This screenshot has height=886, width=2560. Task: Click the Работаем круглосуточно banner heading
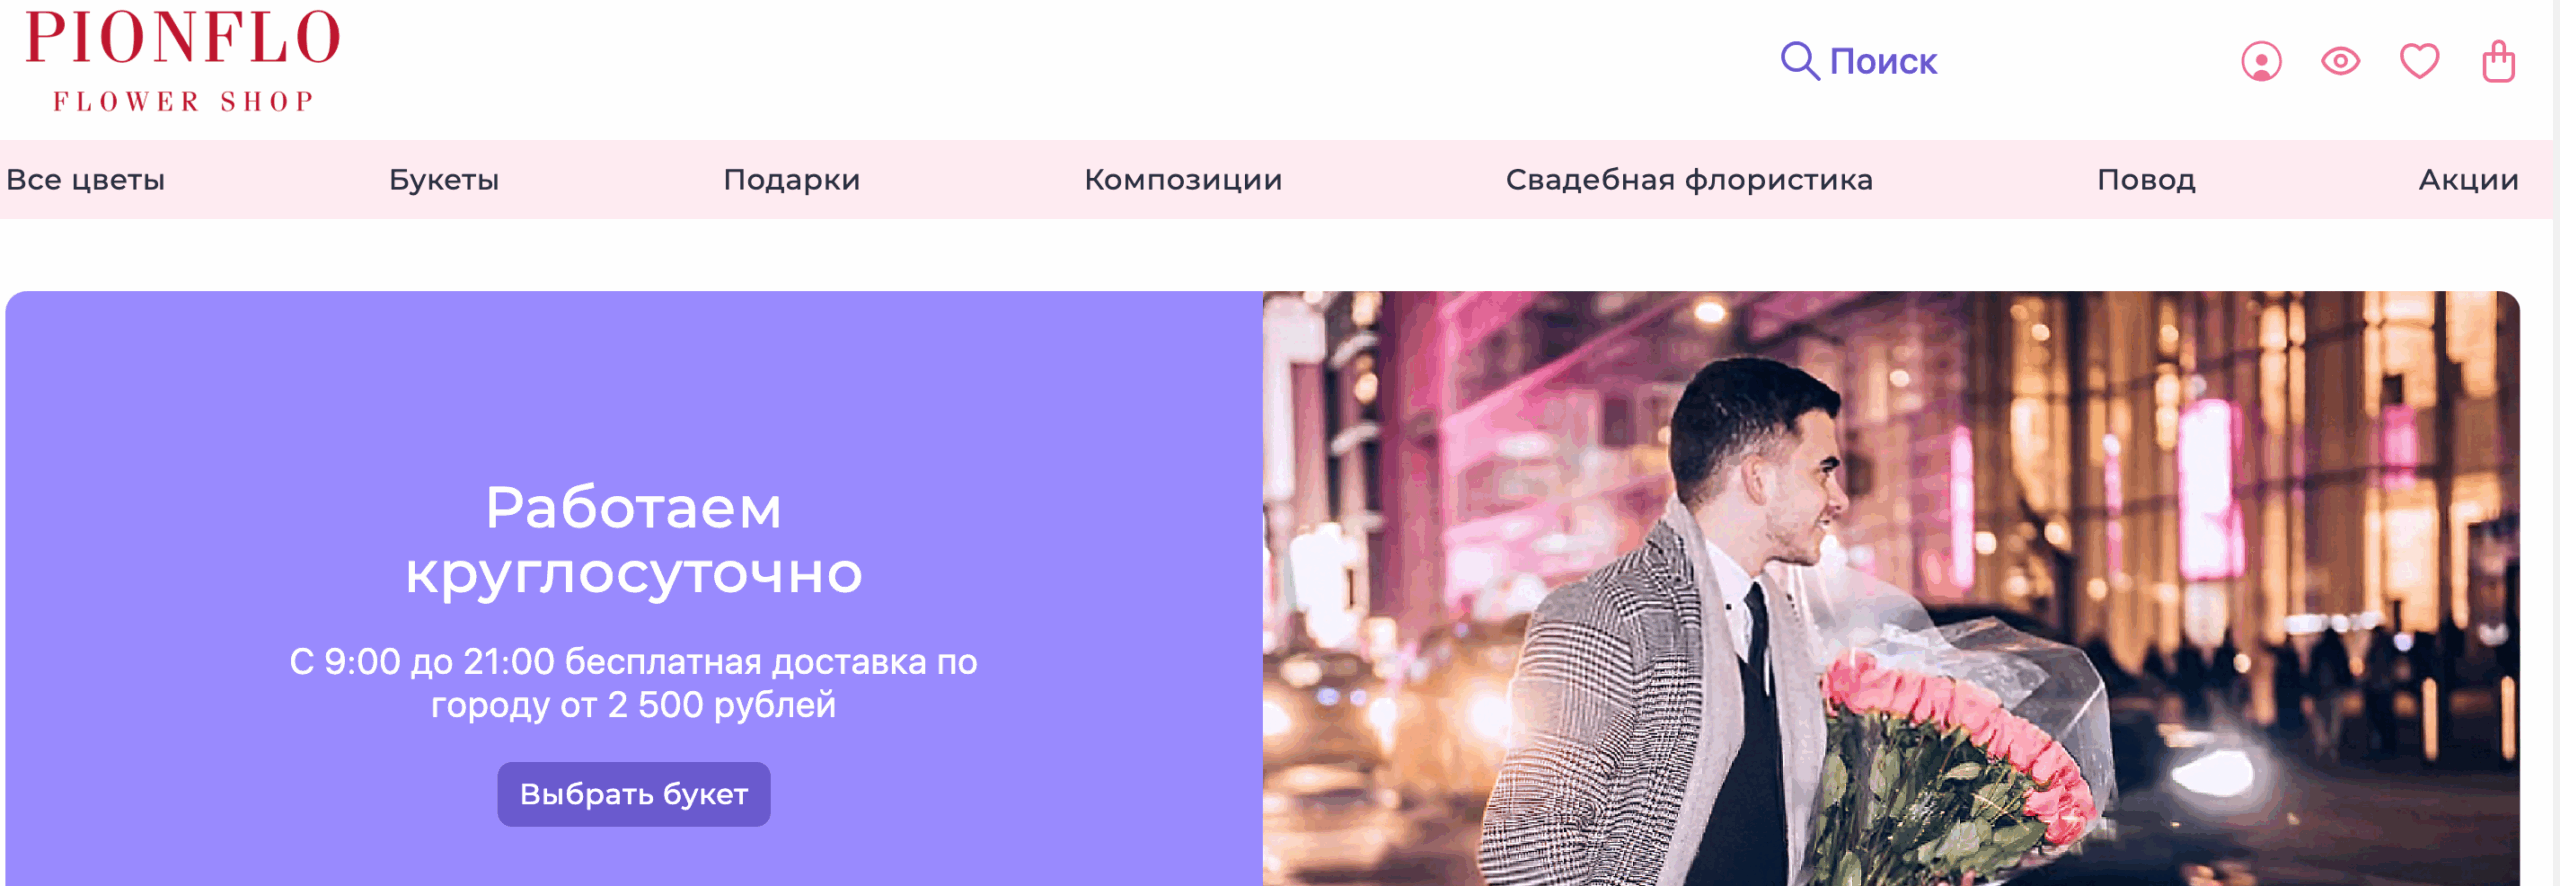pyautogui.click(x=634, y=540)
